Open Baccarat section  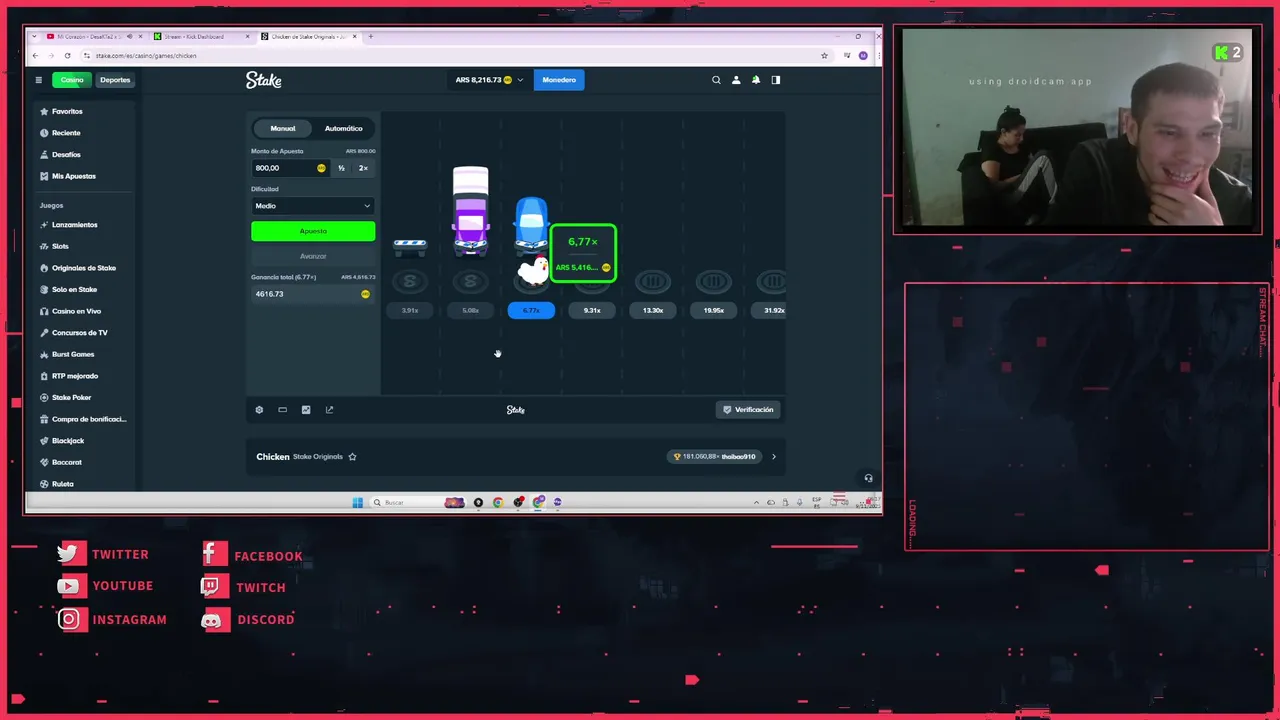tap(67, 462)
